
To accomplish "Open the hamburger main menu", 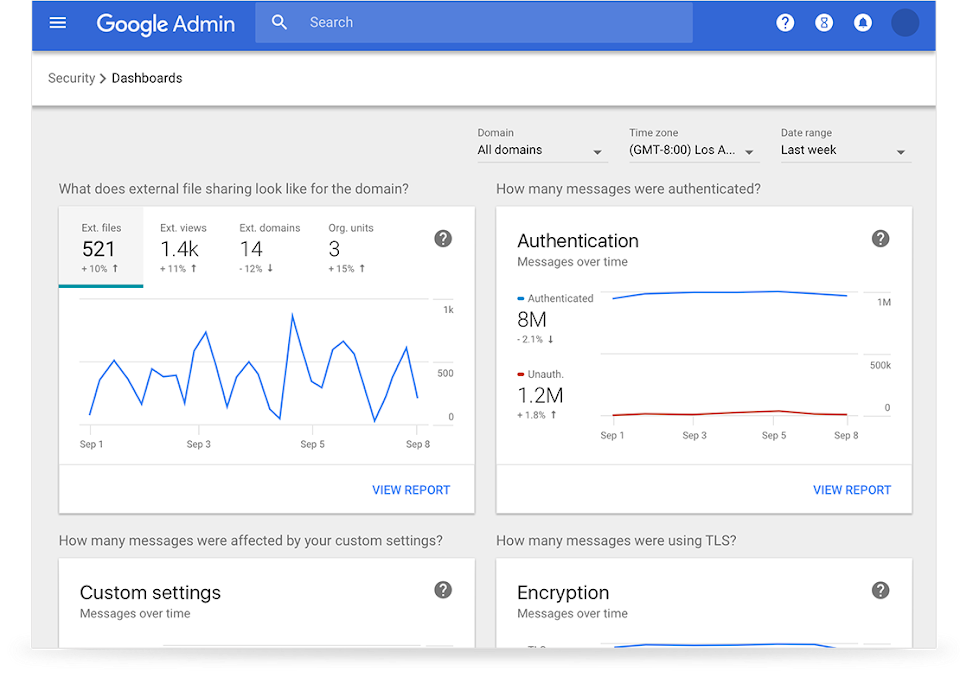I will [58, 23].
